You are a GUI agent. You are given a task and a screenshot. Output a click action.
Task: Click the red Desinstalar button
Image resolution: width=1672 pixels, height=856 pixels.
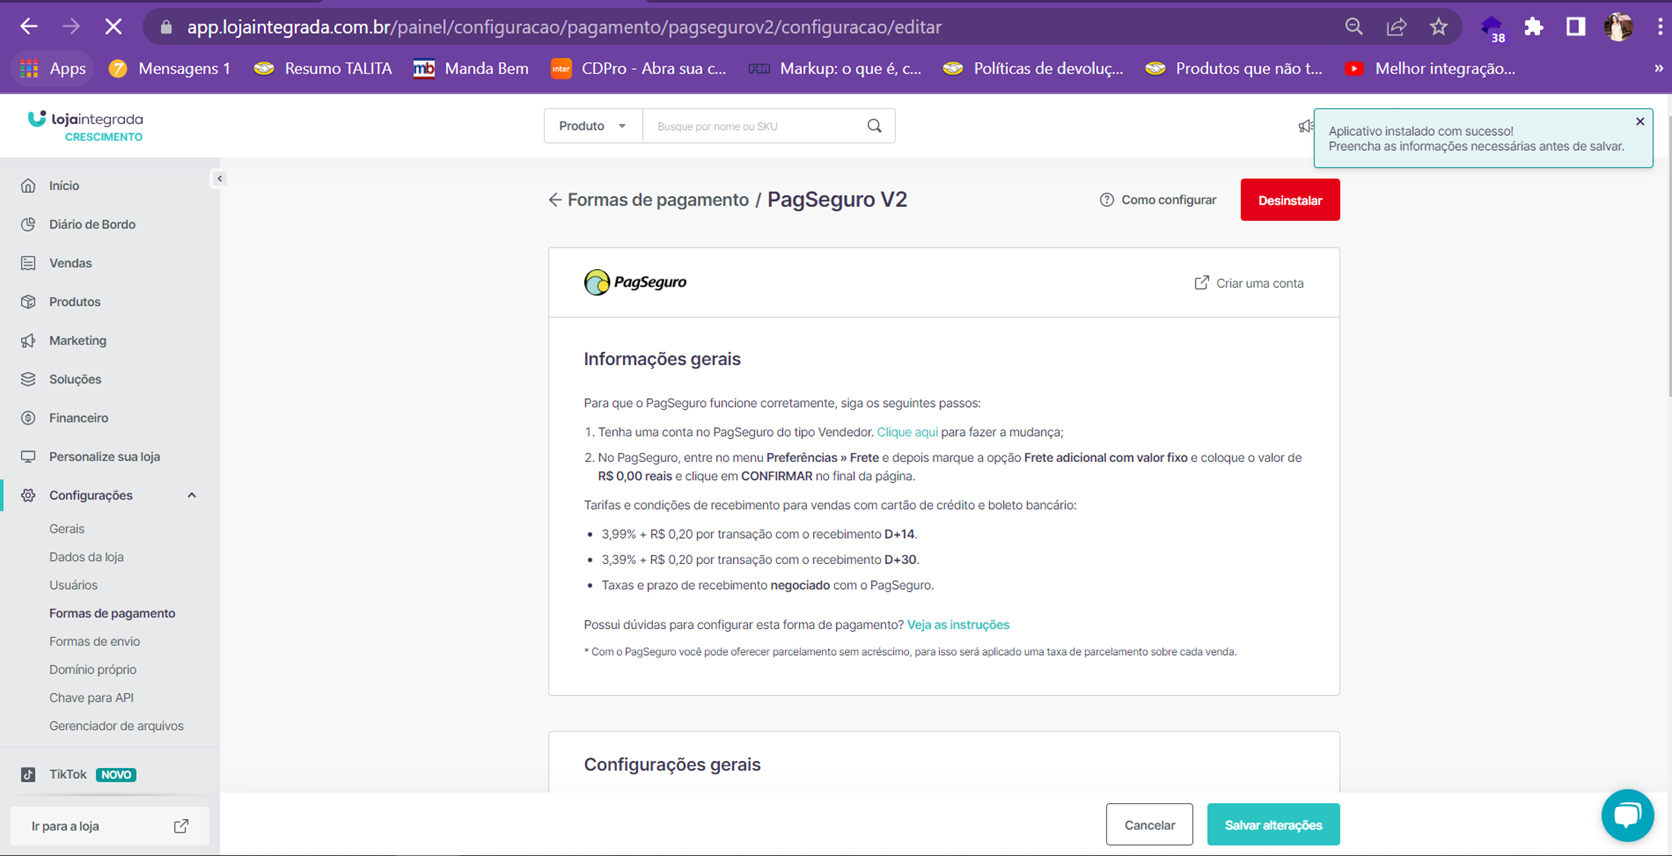click(1290, 200)
